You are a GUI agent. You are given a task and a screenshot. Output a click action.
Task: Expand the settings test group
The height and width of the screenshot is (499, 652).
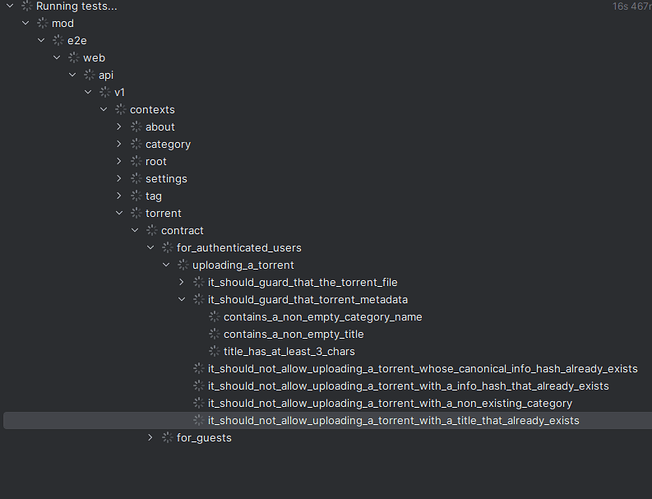tap(119, 178)
